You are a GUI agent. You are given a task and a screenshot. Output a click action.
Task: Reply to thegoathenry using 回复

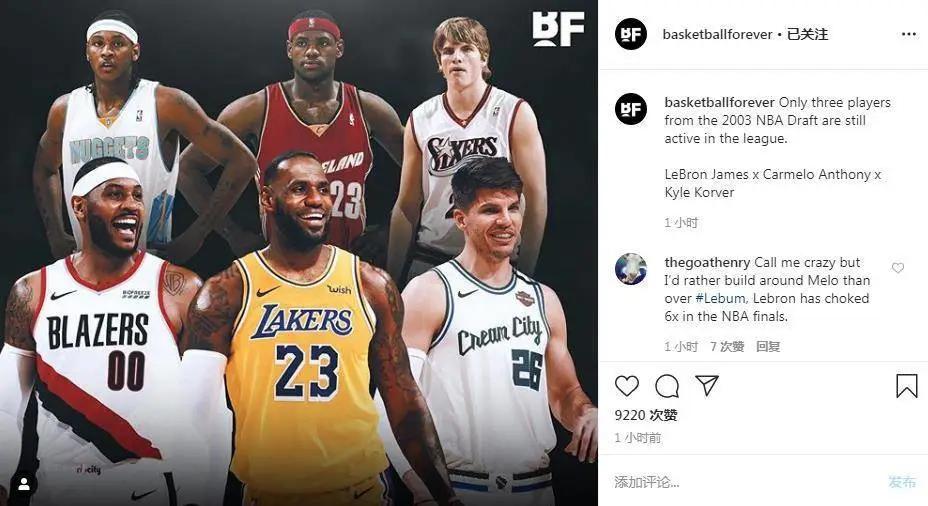pyautogui.click(x=768, y=347)
